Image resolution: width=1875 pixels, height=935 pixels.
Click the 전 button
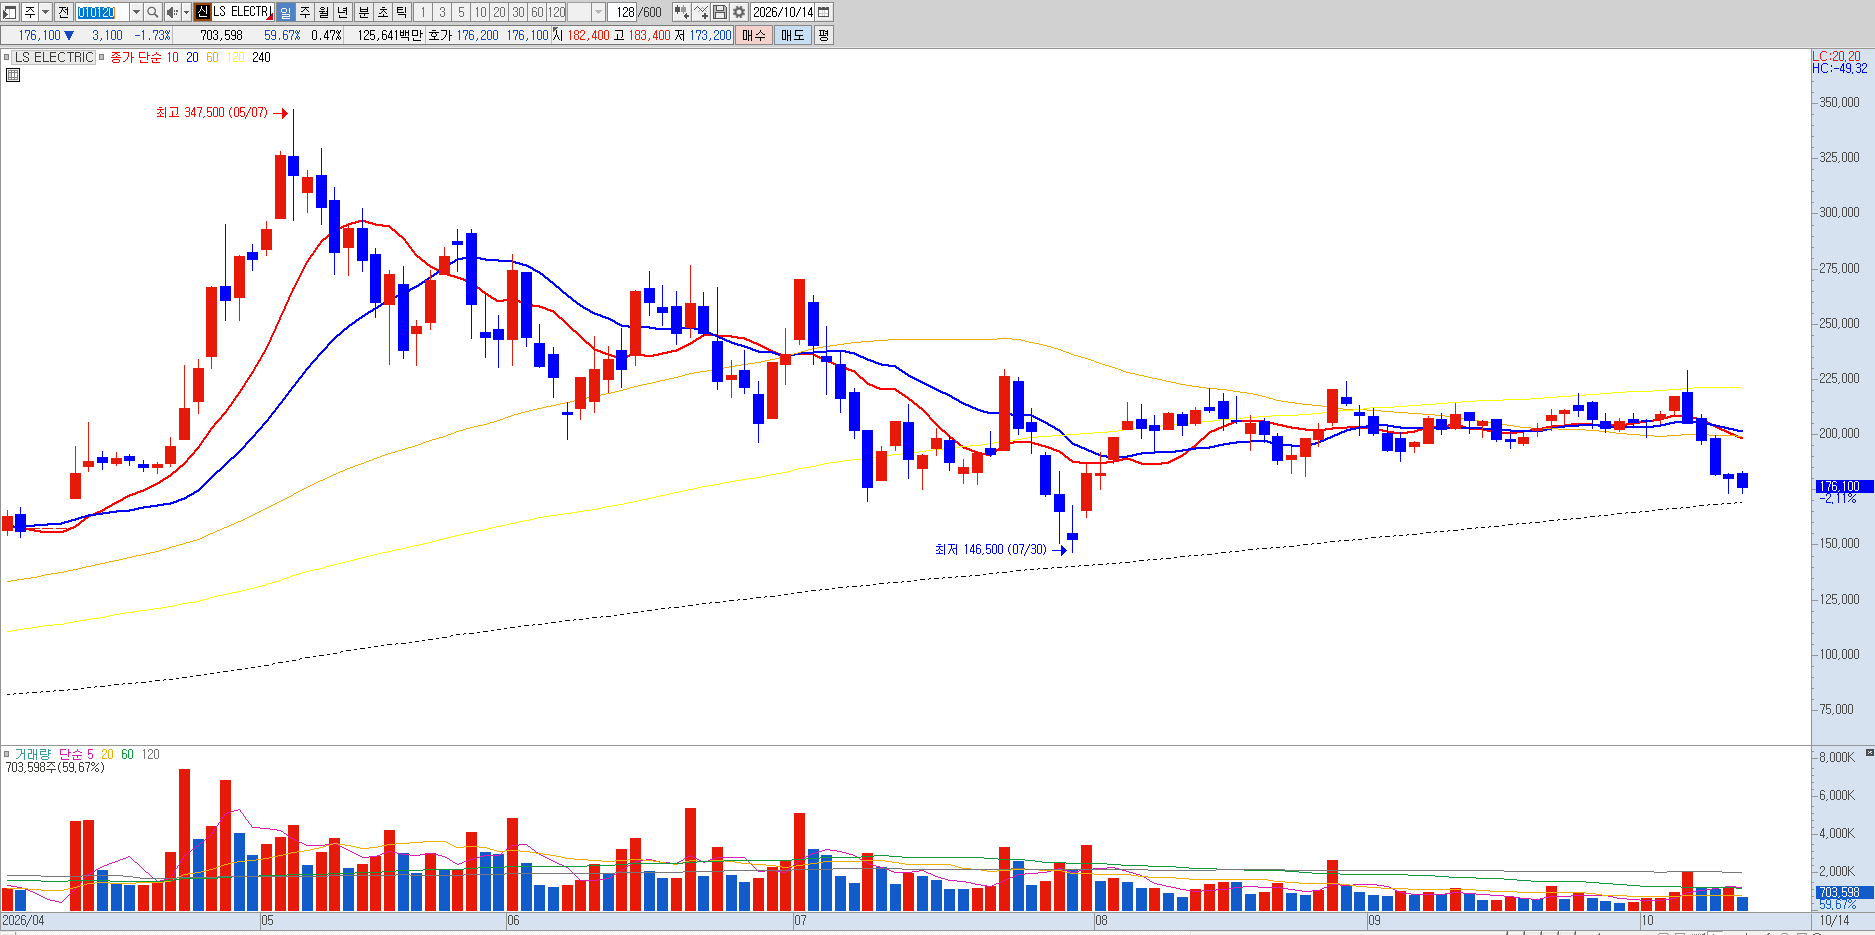click(x=63, y=12)
